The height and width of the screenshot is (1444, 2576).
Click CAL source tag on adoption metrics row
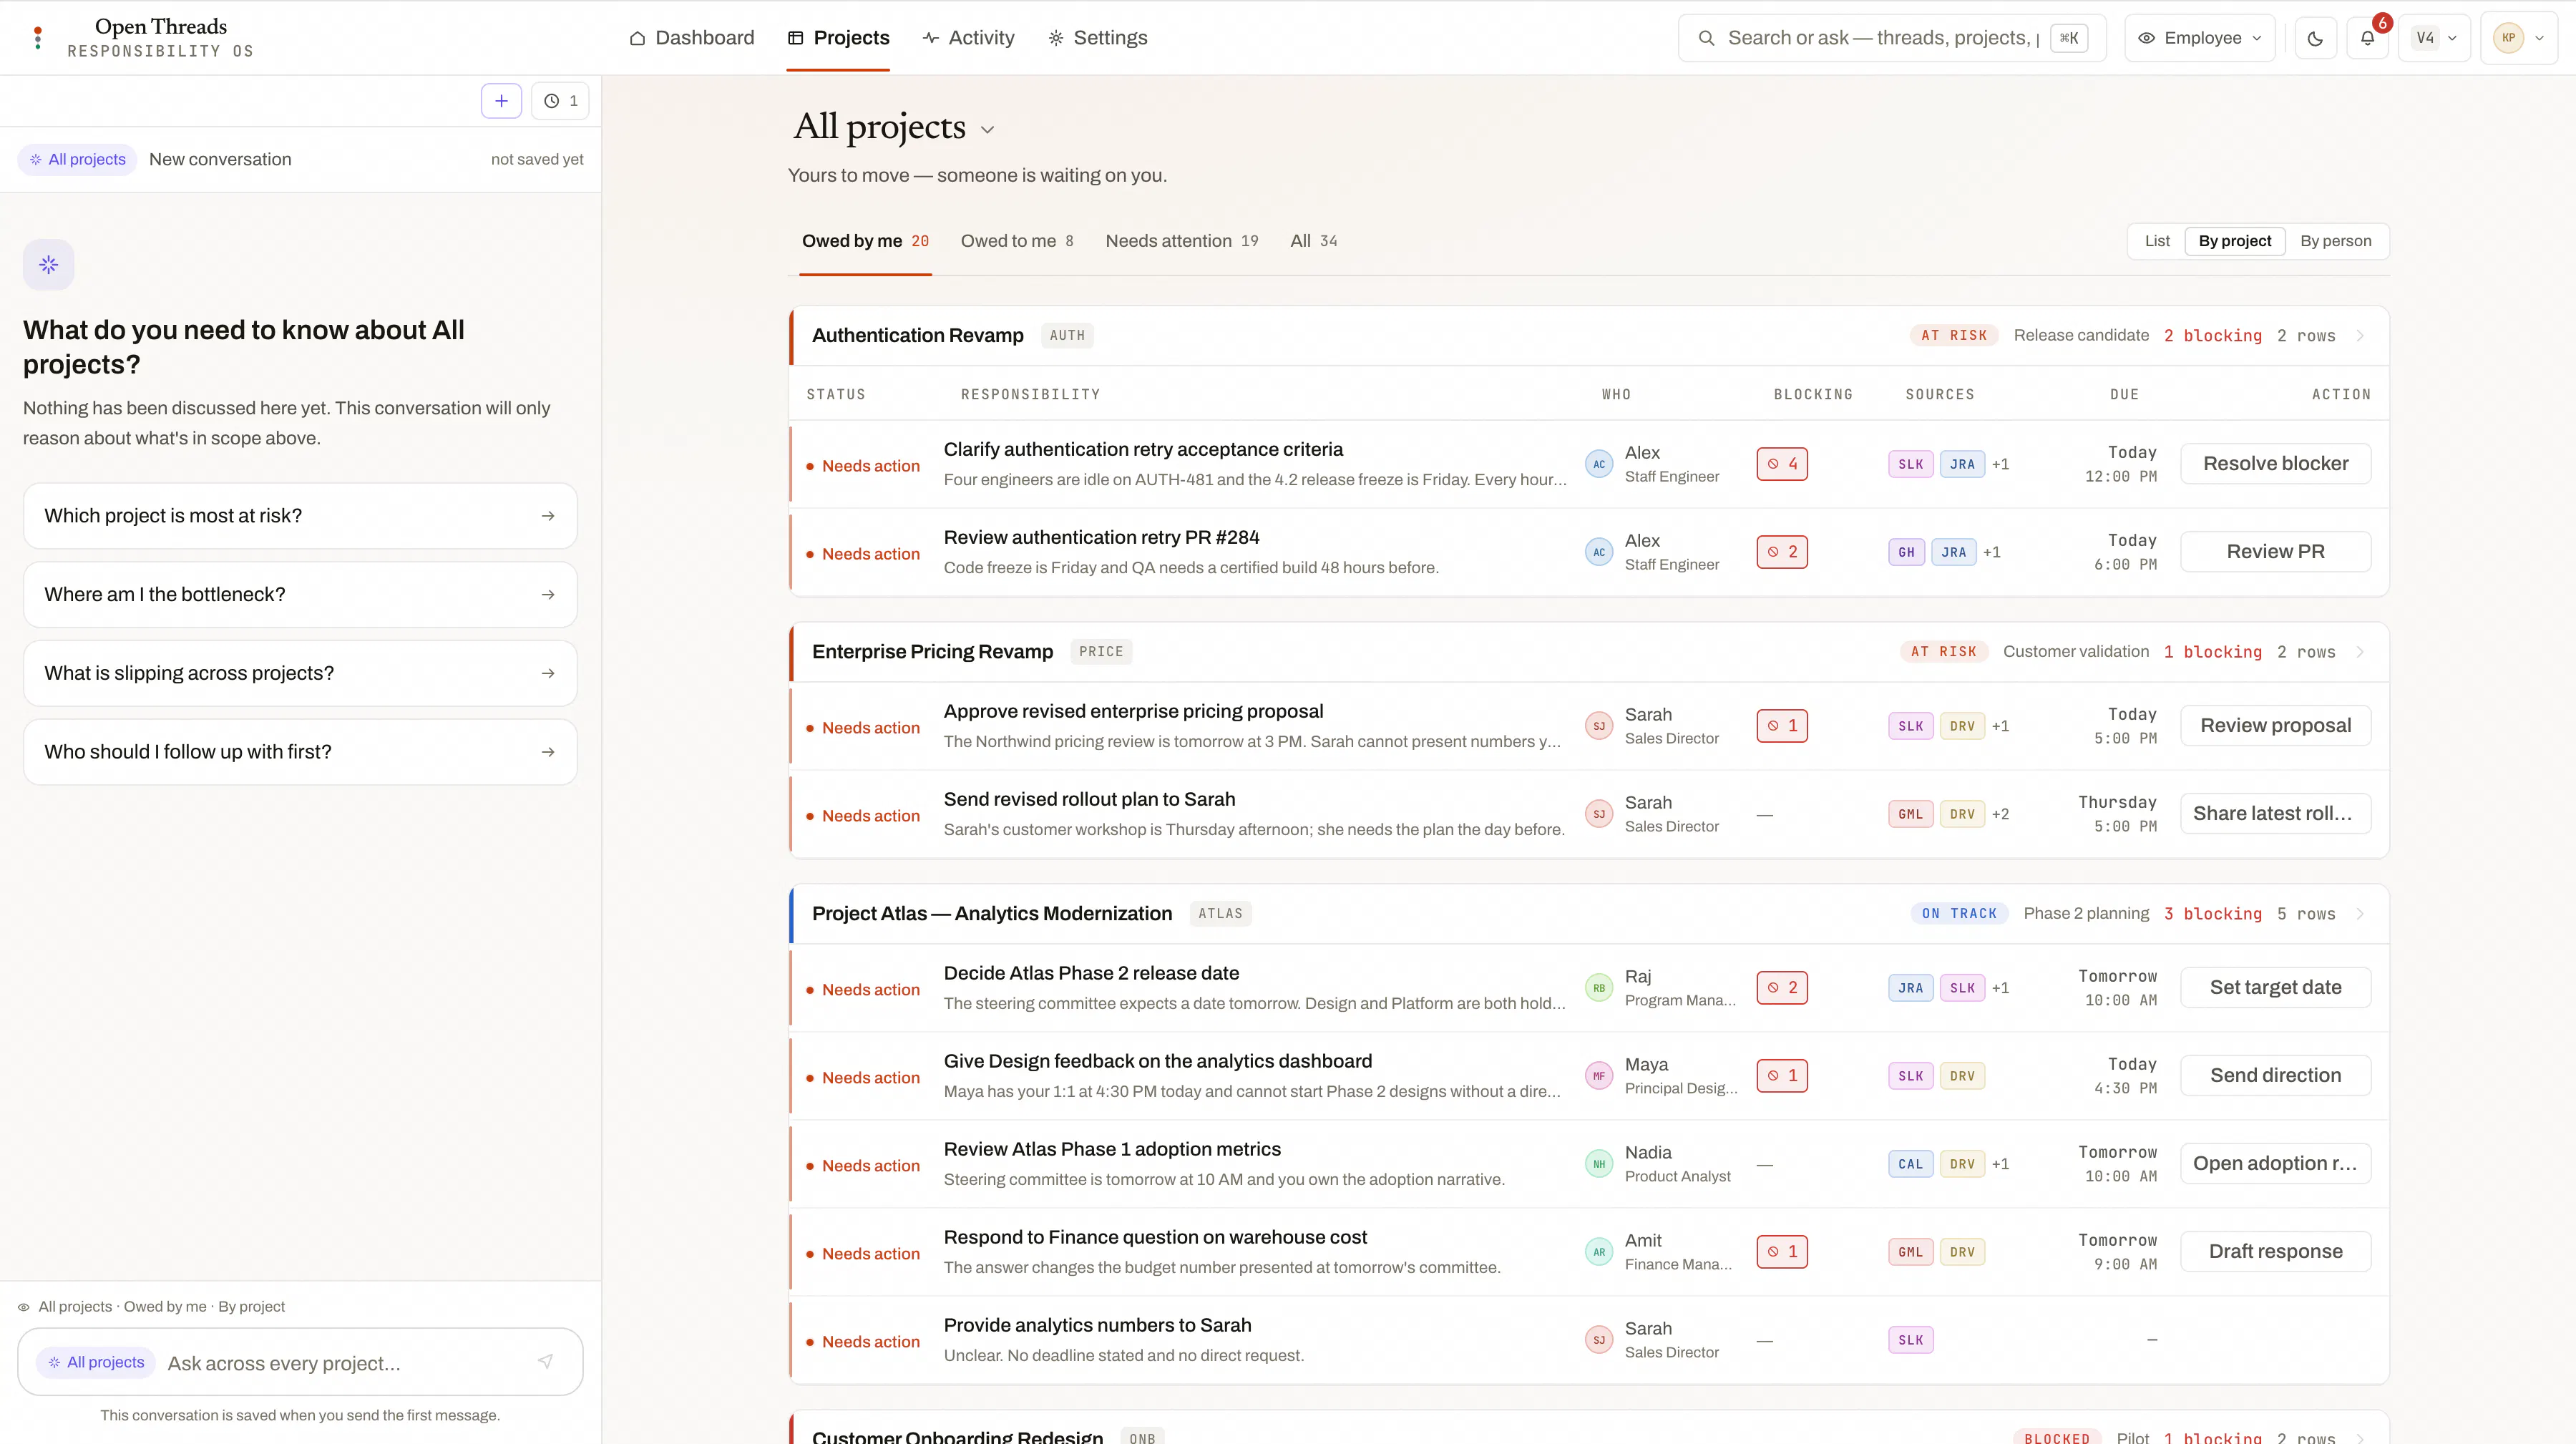click(1911, 1164)
